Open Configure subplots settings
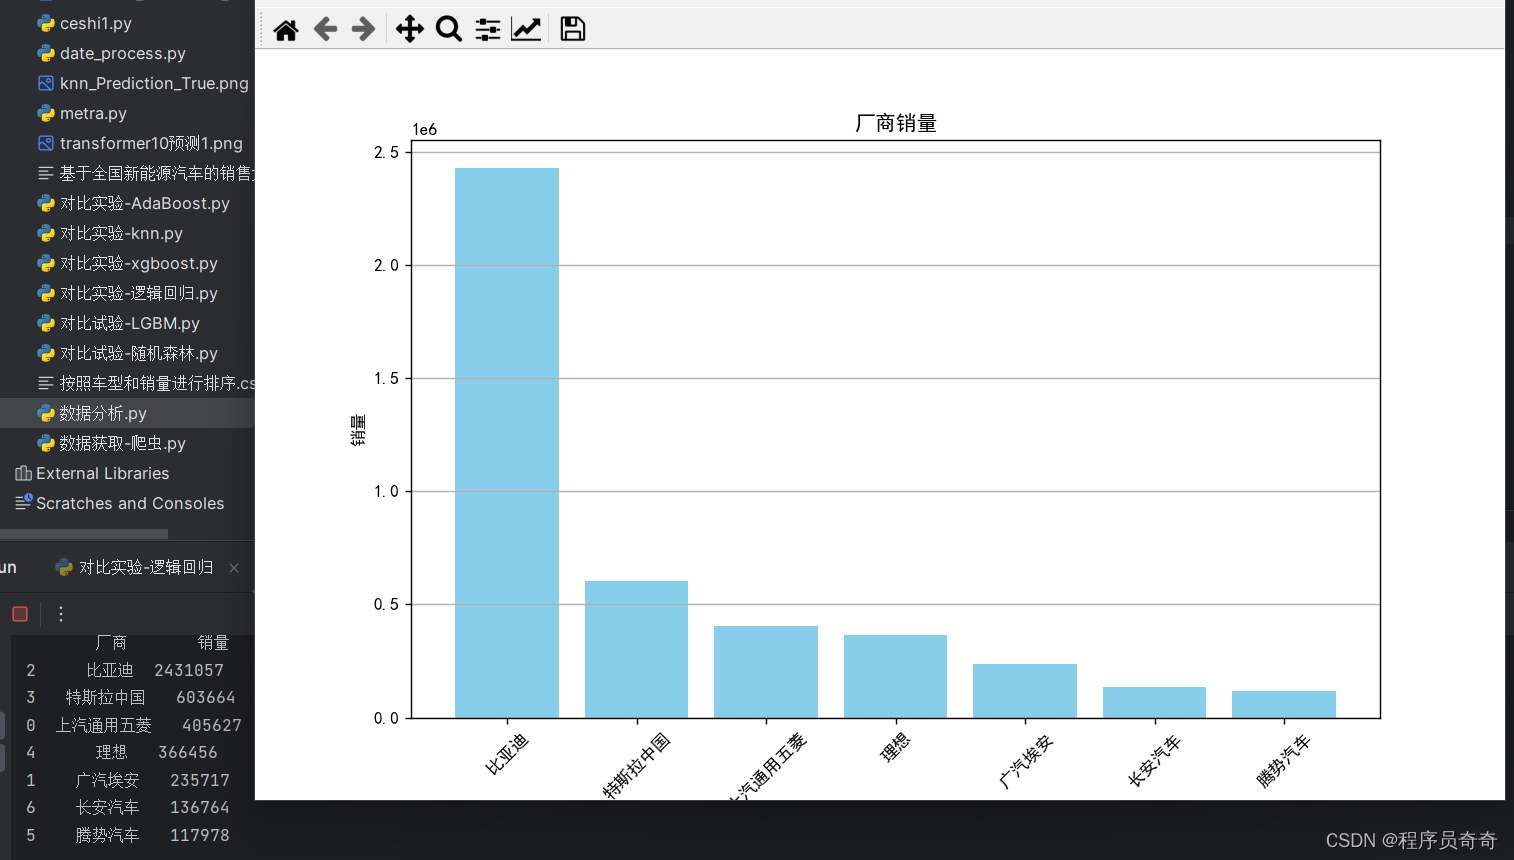 [x=488, y=29]
